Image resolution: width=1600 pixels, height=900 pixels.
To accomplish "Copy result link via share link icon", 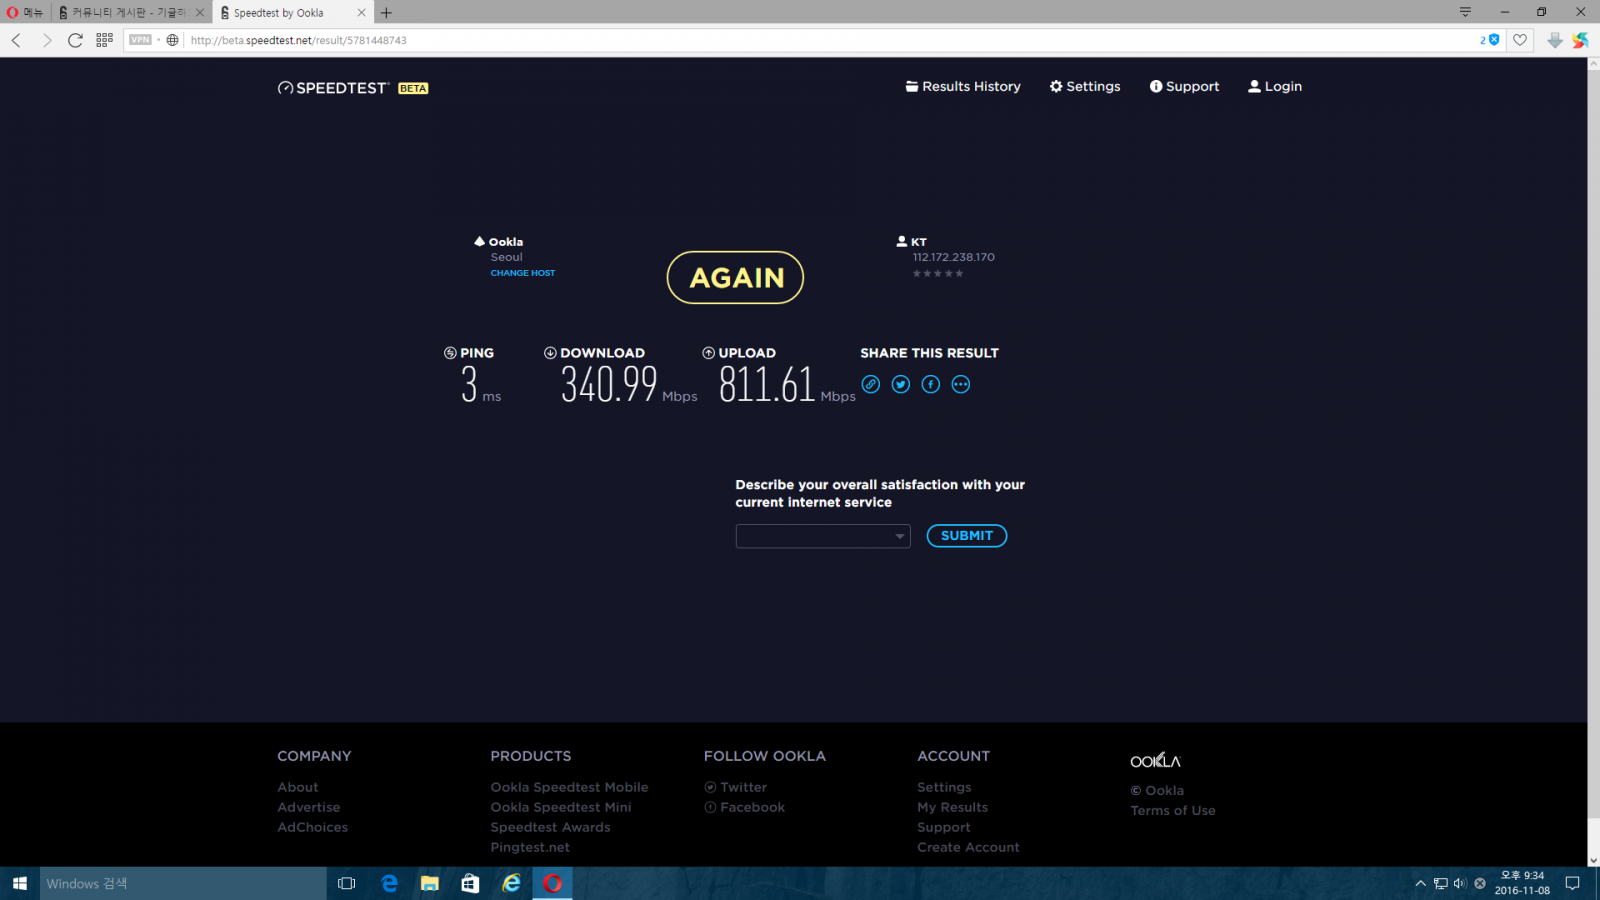I will (871, 385).
